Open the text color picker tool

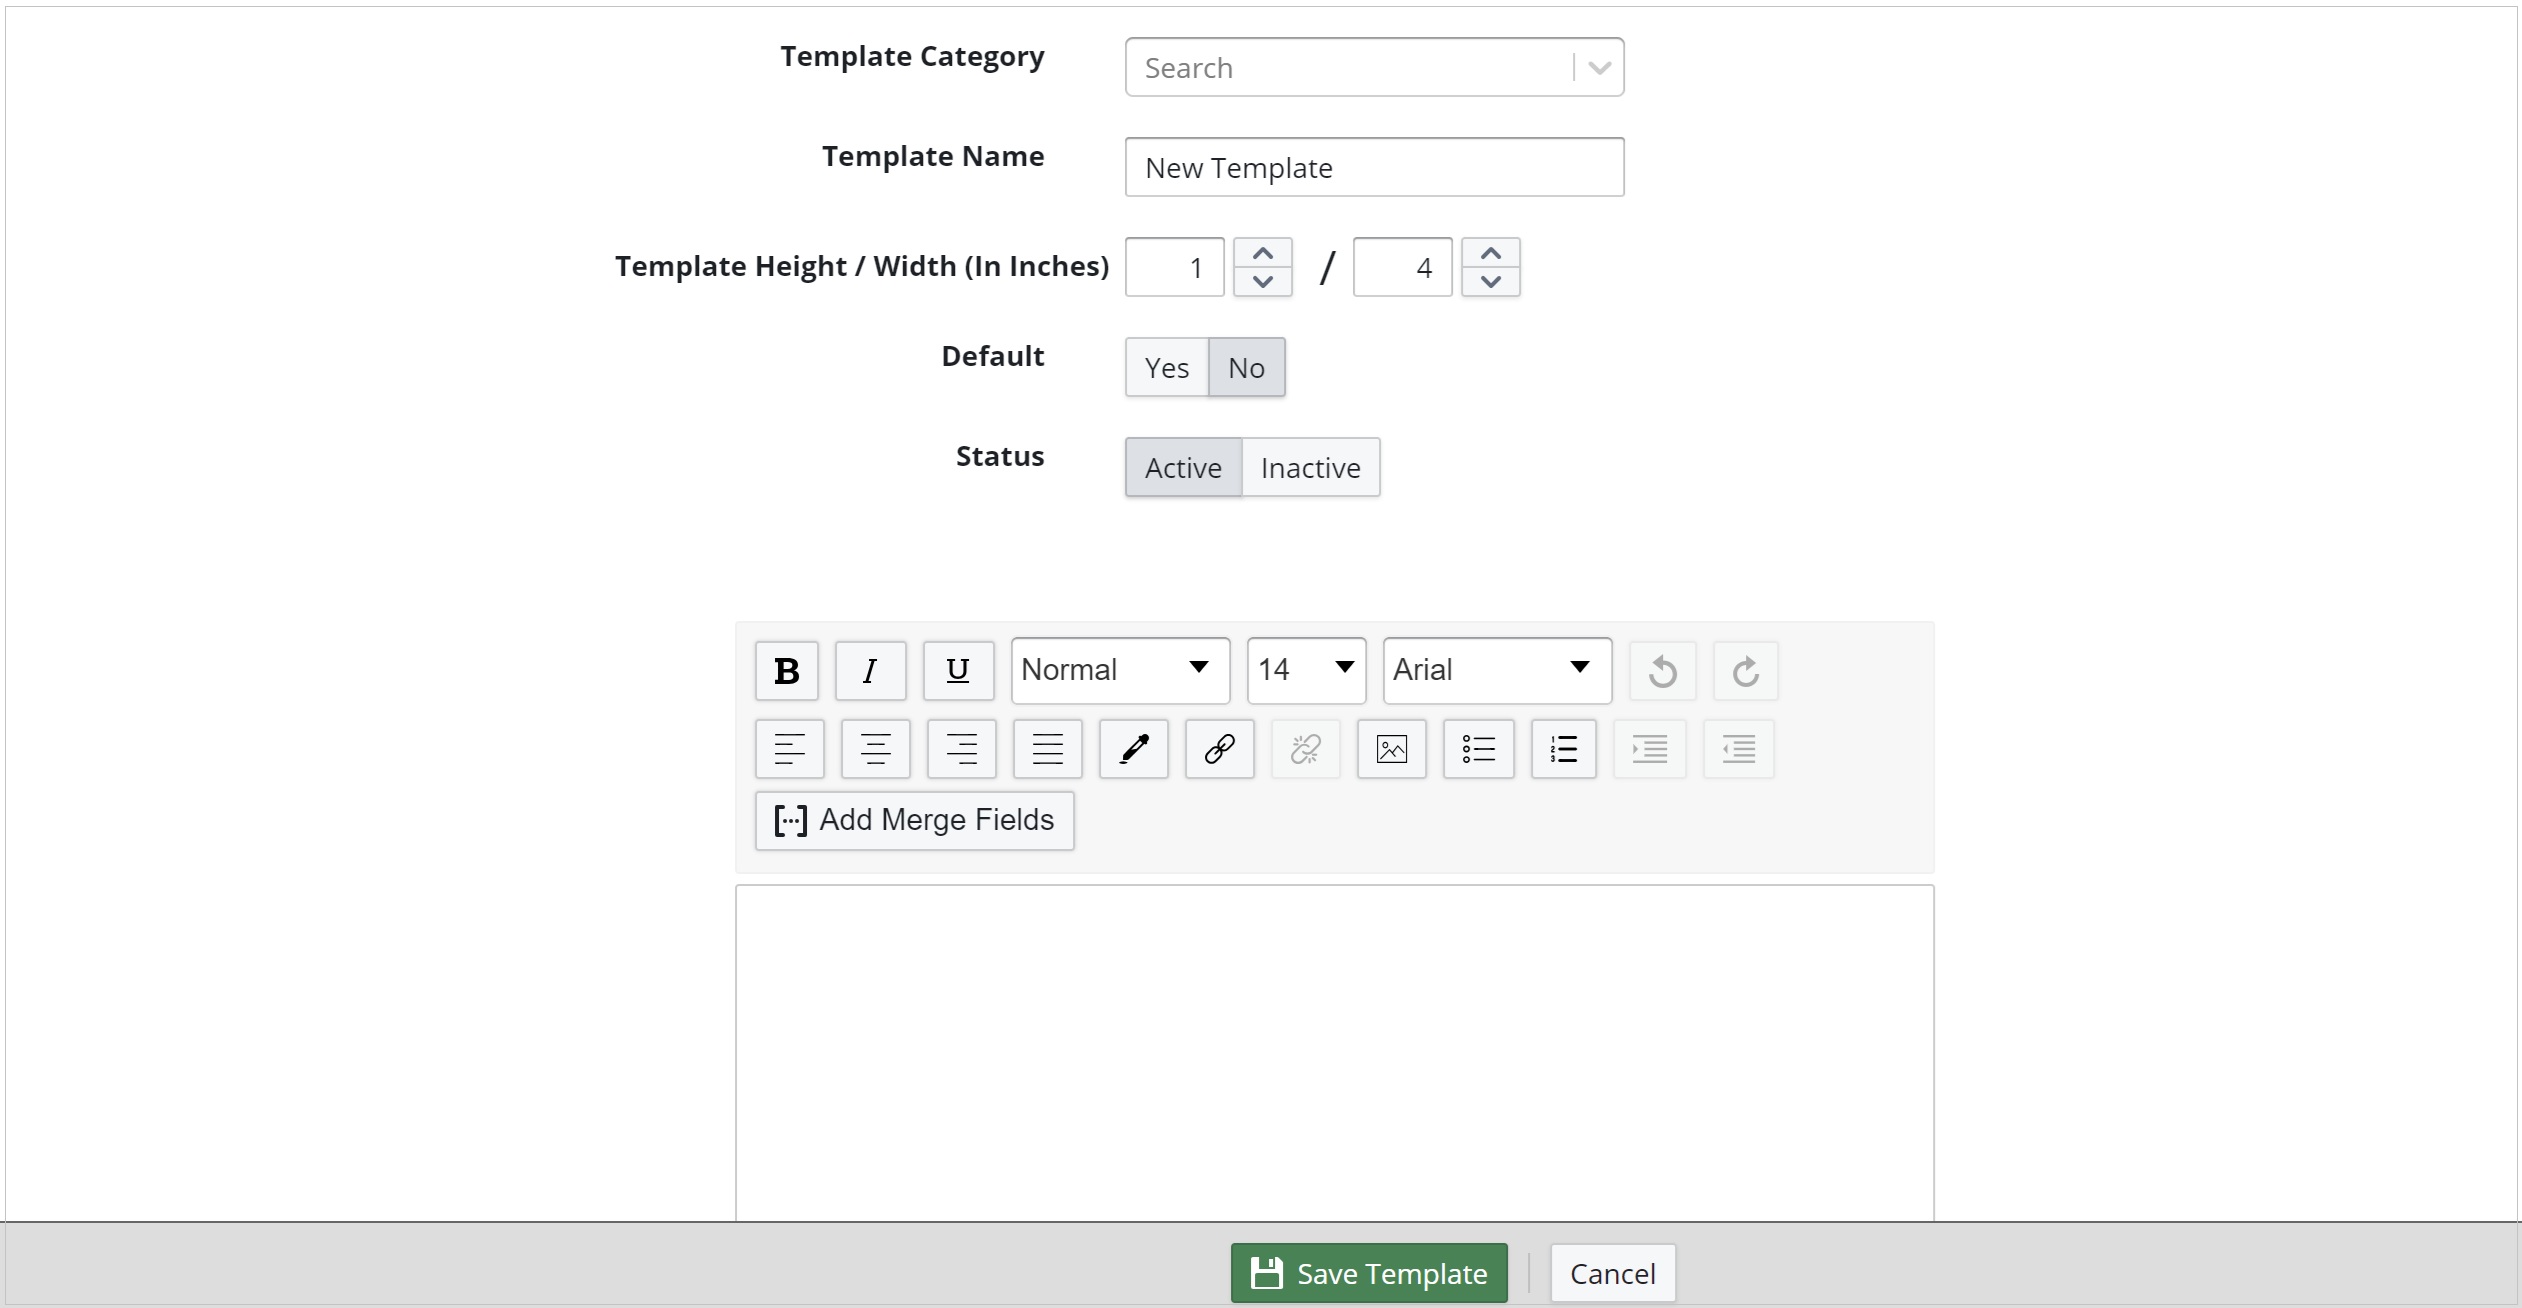coord(1133,749)
